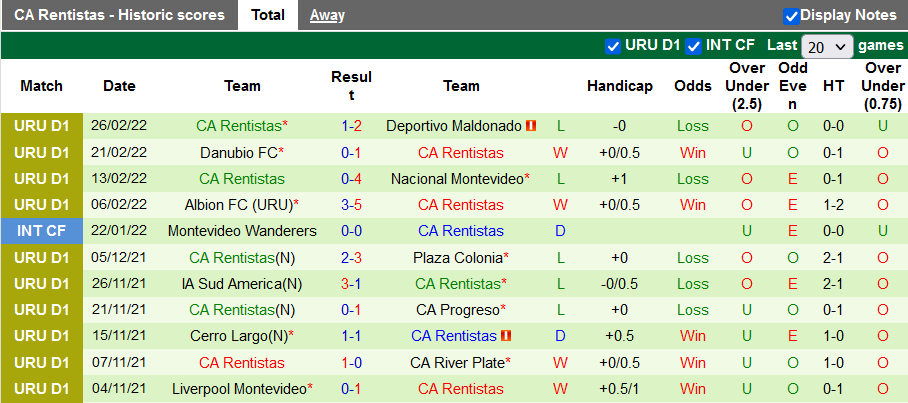This screenshot has height=403, width=908.
Task: Click the W result marker for 07/11/21
Action: (560, 362)
